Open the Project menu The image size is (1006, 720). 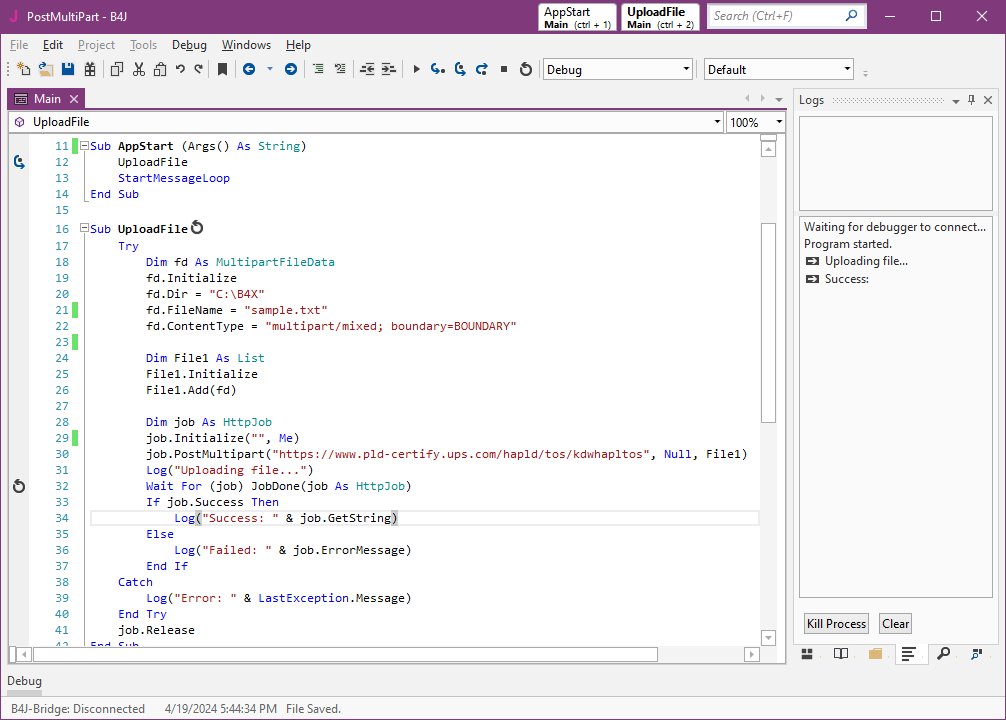point(96,45)
